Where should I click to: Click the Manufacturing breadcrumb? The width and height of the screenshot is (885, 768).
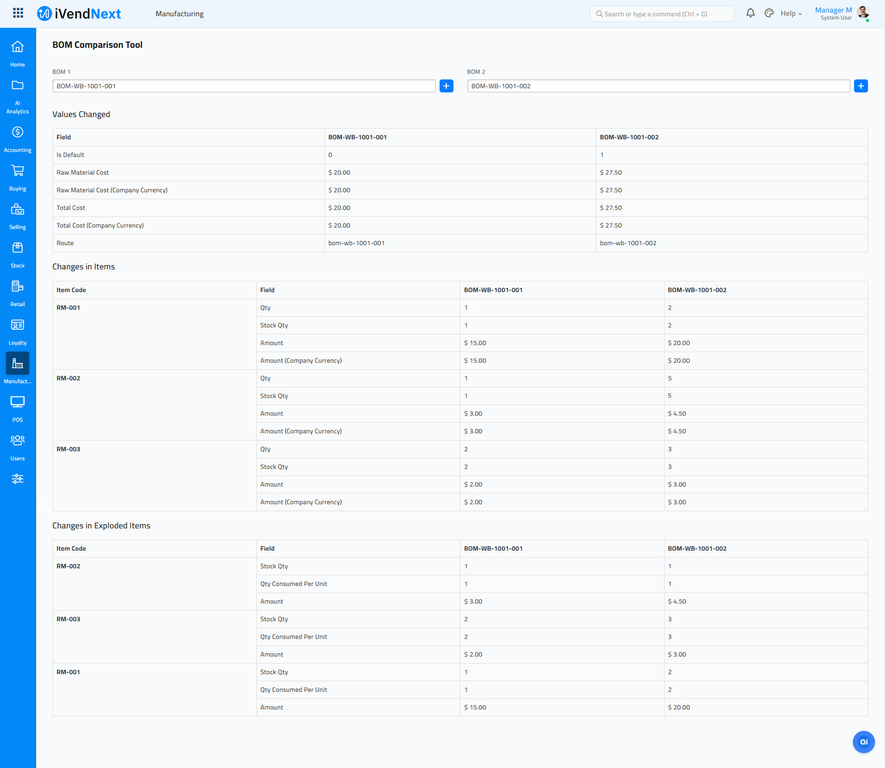pyautogui.click(x=179, y=14)
